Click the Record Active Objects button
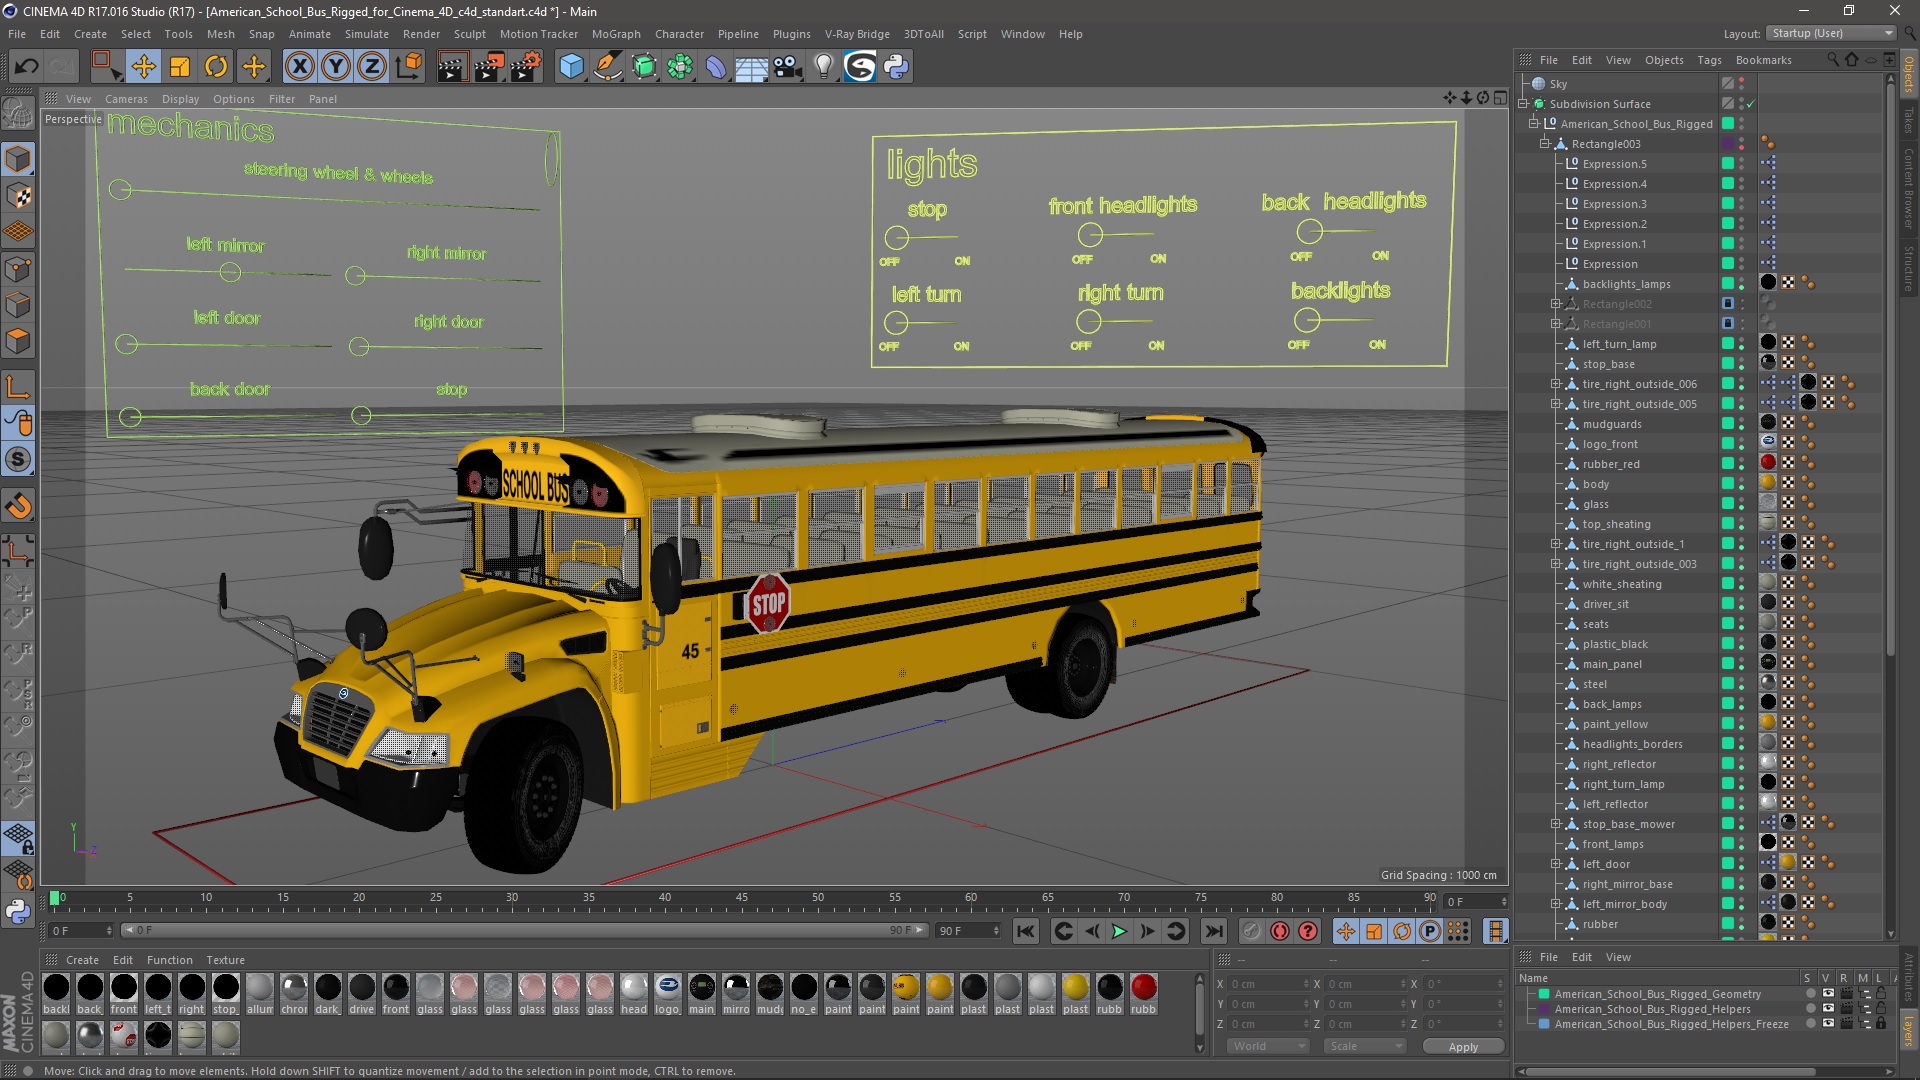 tap(1251, 931)
